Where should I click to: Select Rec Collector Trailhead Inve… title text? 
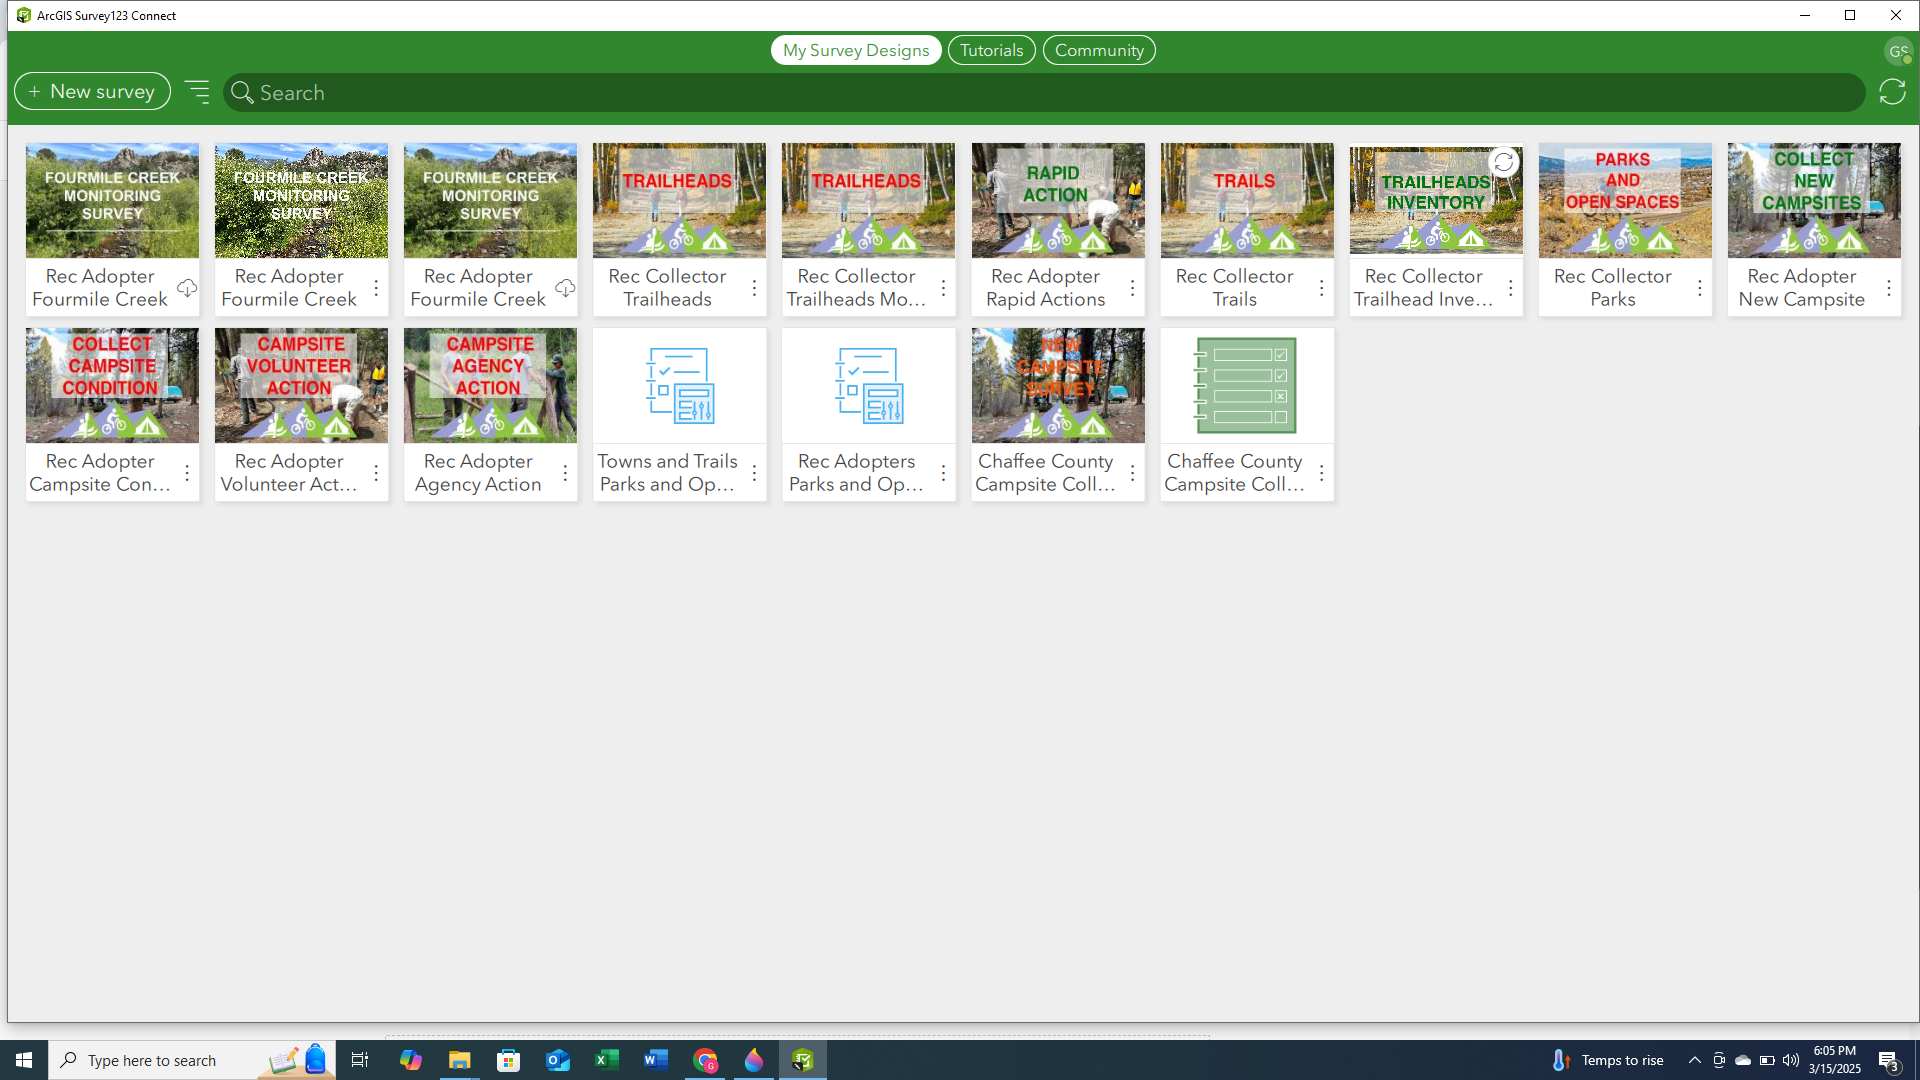1423,288
